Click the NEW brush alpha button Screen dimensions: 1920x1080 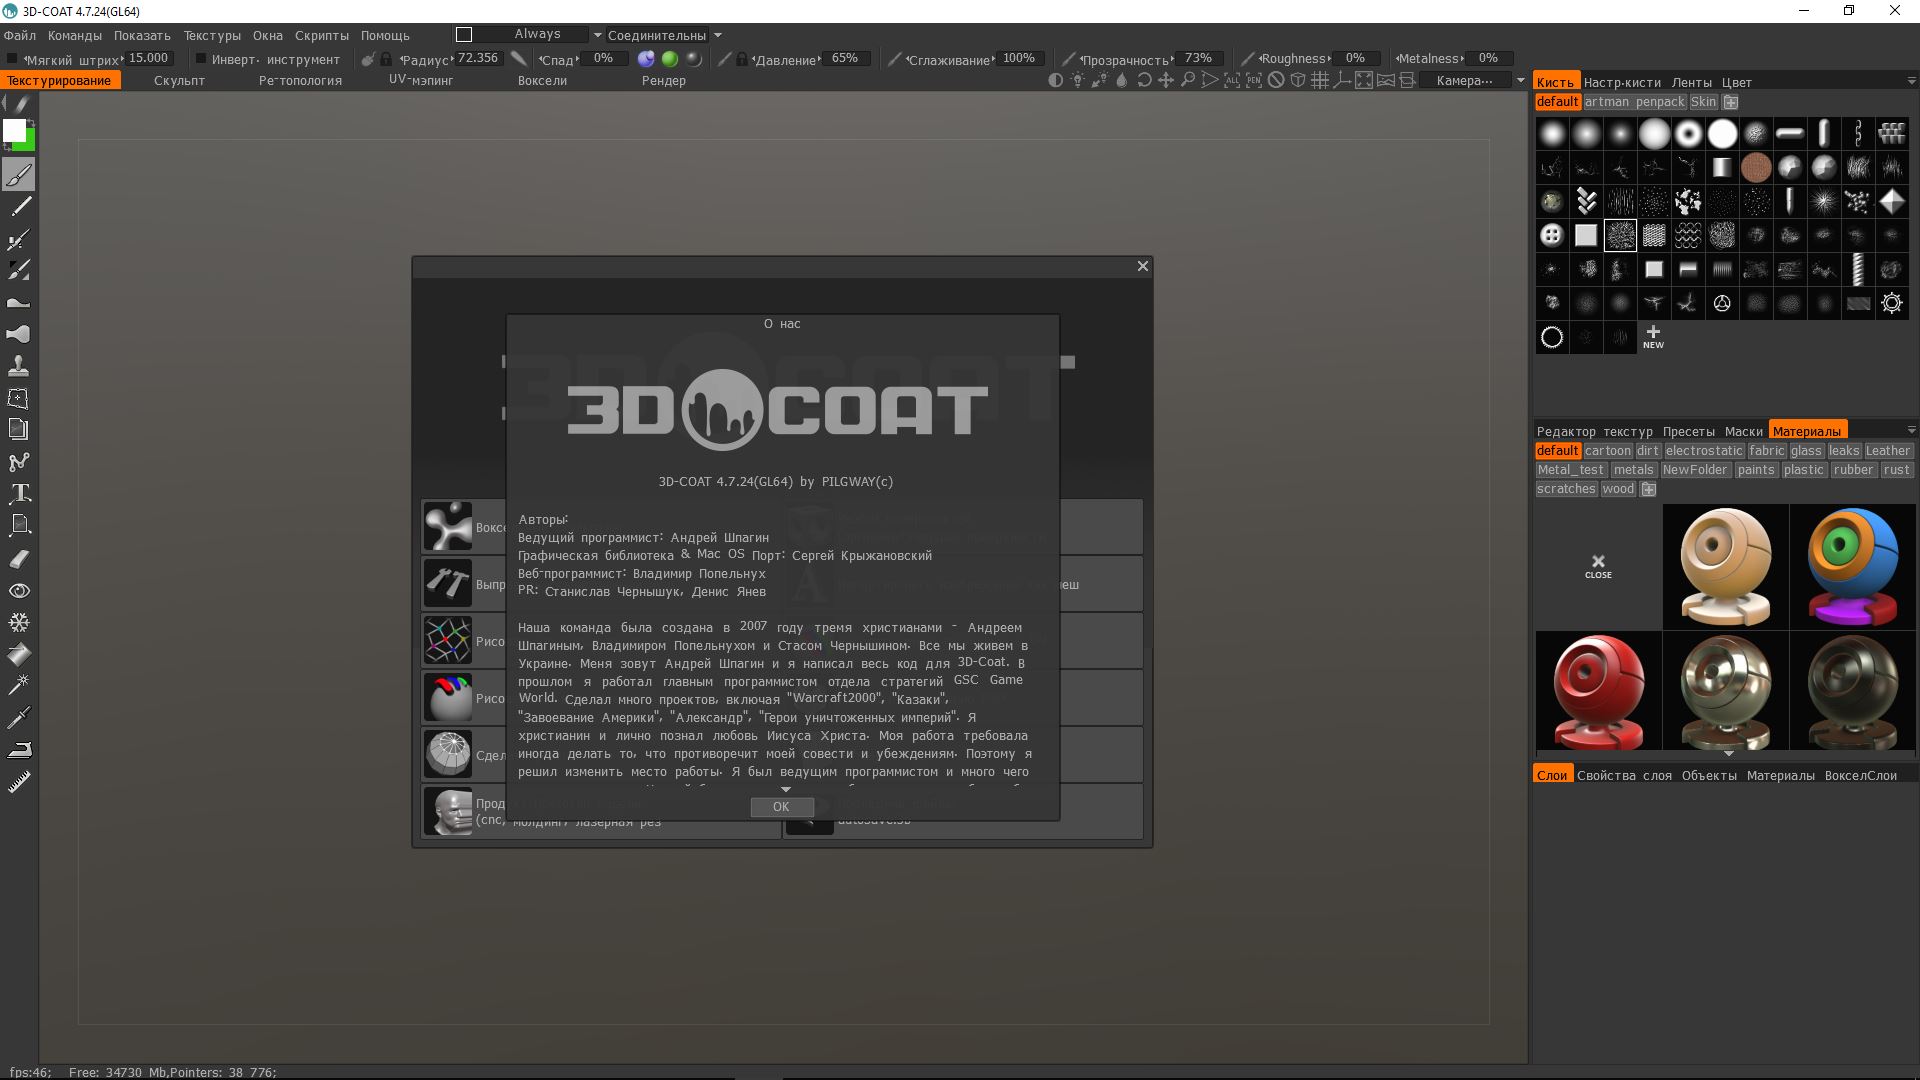pyautogui.click(x=1653, y=337)
